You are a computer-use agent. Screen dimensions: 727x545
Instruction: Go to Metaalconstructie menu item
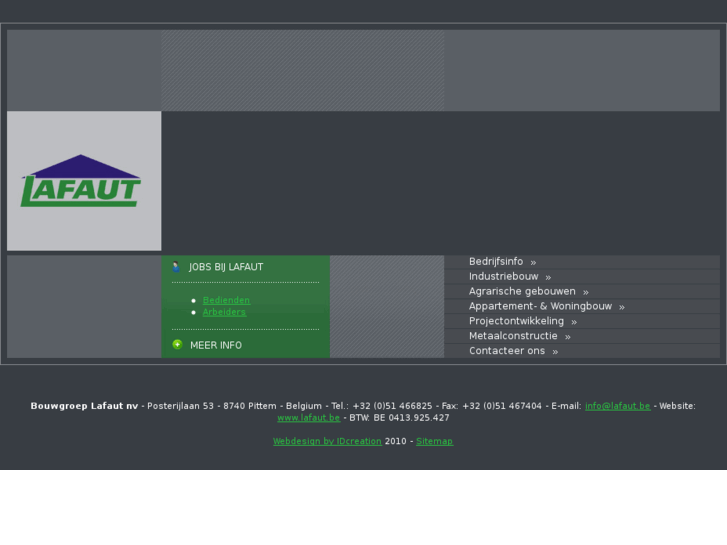click(513, 336)
